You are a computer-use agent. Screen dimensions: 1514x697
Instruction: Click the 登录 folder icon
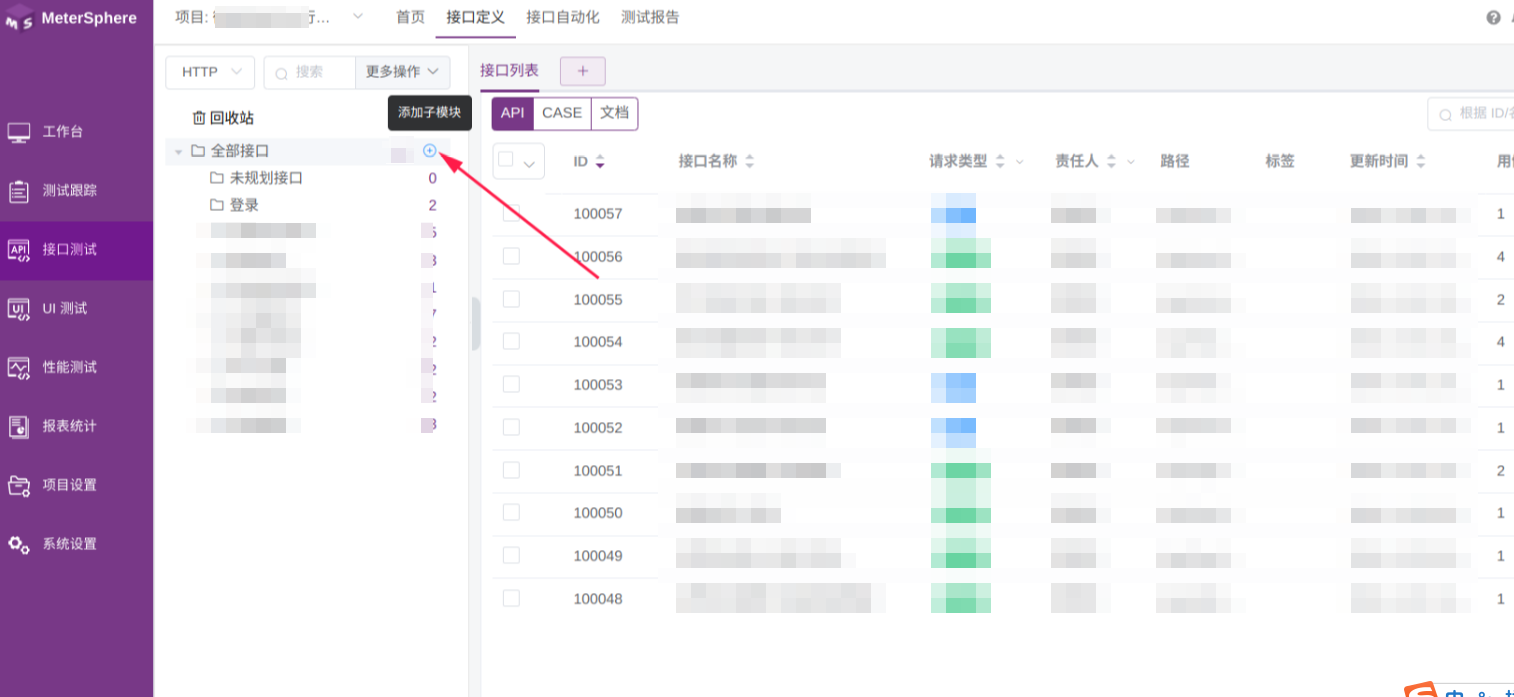[x=217, y=205]
